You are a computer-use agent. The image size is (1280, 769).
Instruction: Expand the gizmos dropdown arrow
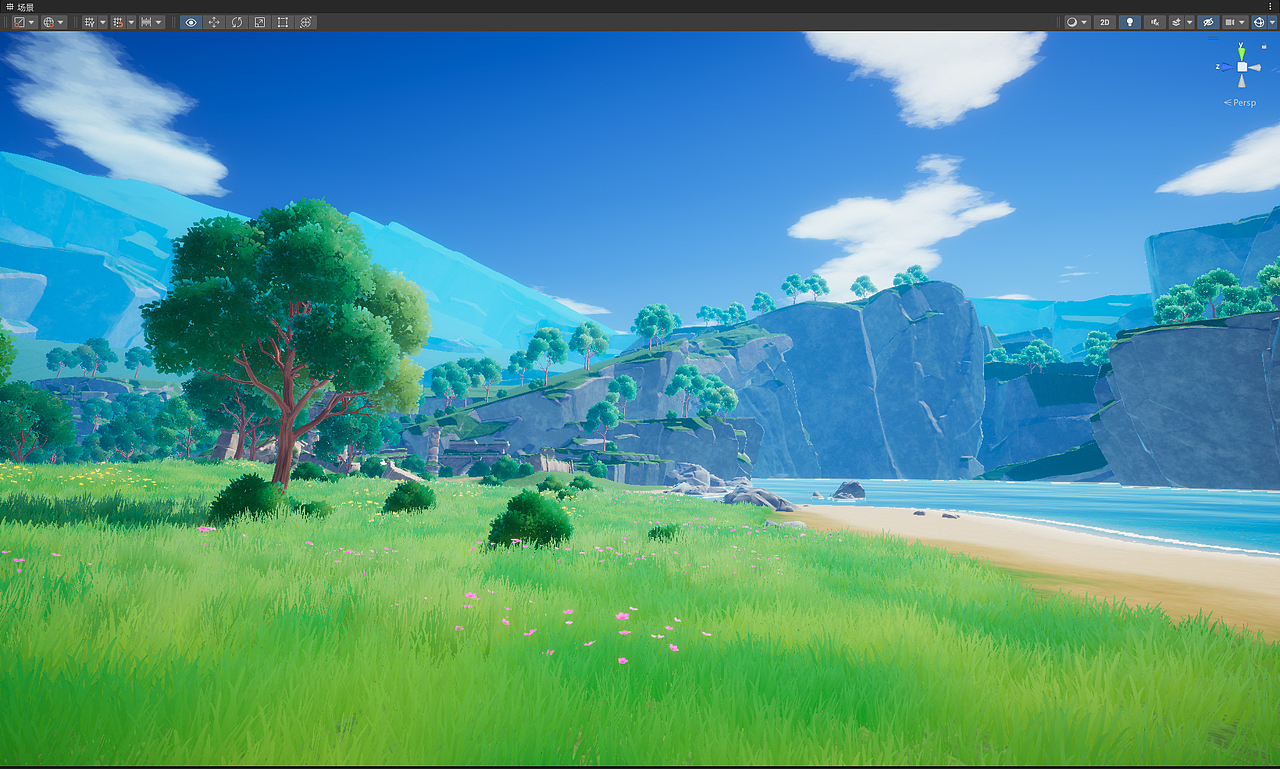[x=1272, y=22]
